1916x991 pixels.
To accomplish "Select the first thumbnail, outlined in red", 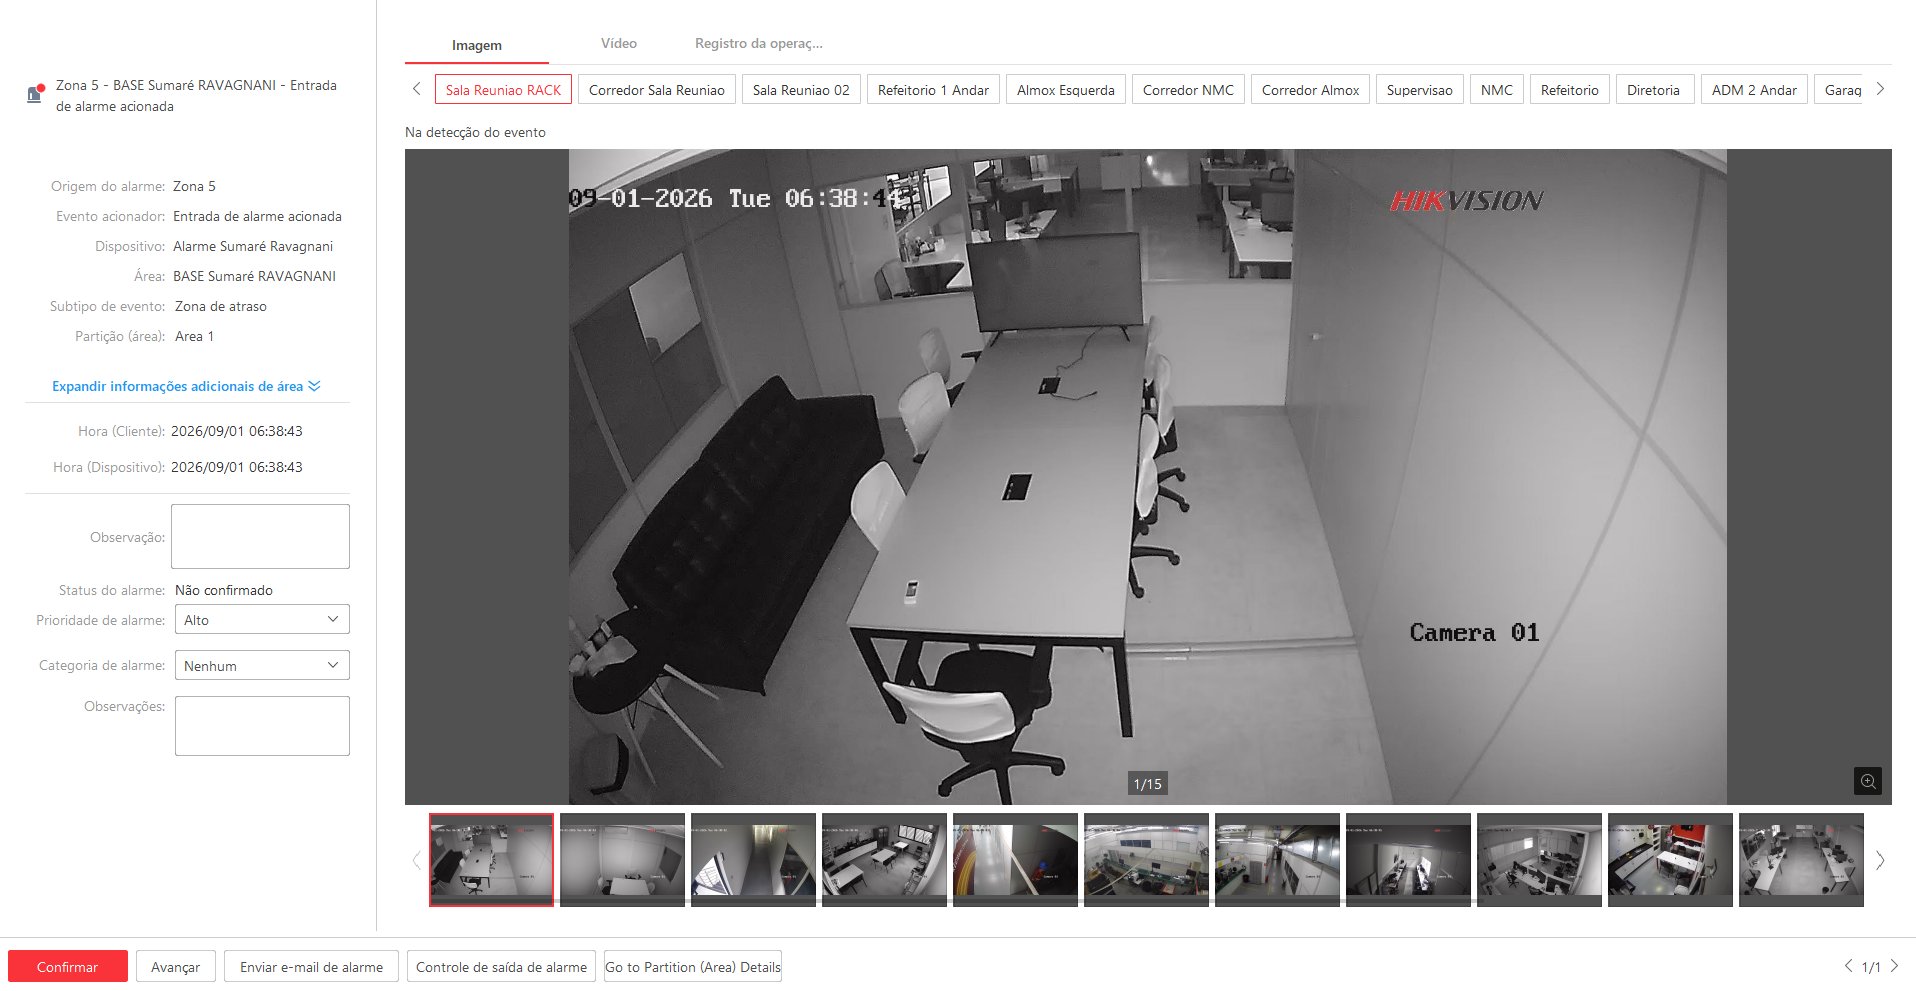I will (491, 860).
